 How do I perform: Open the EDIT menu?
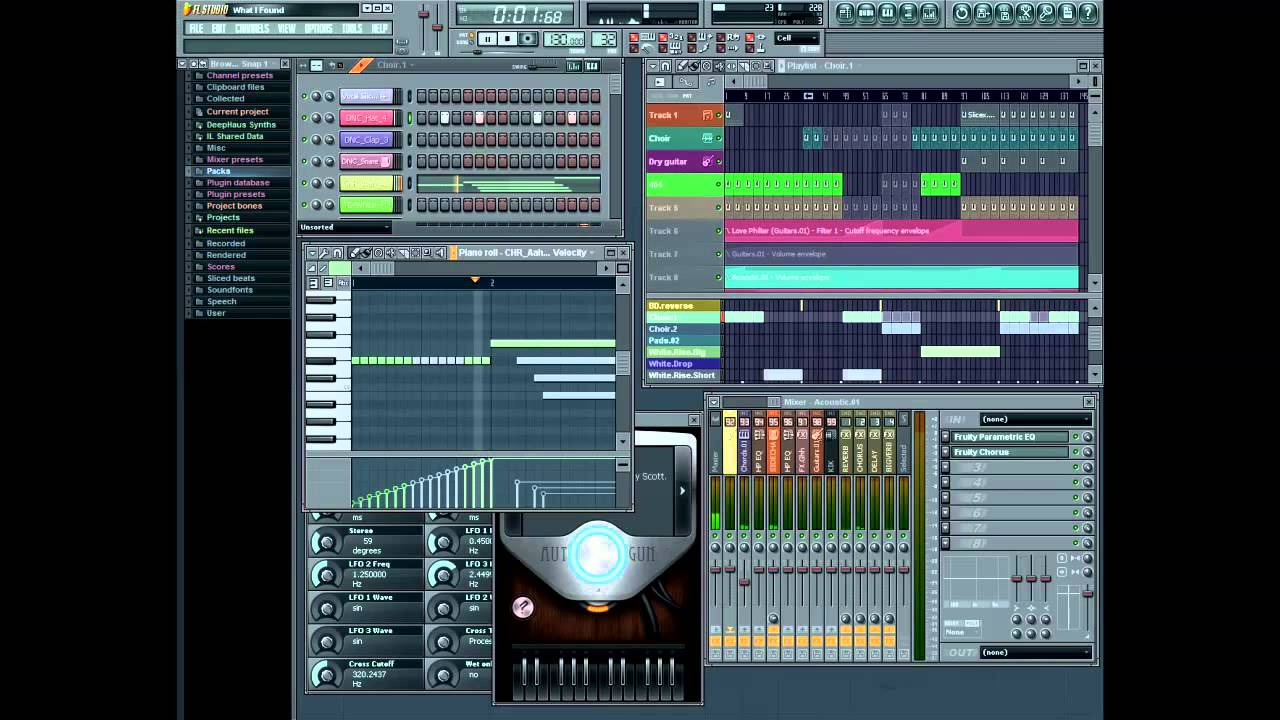click(218, 28)
